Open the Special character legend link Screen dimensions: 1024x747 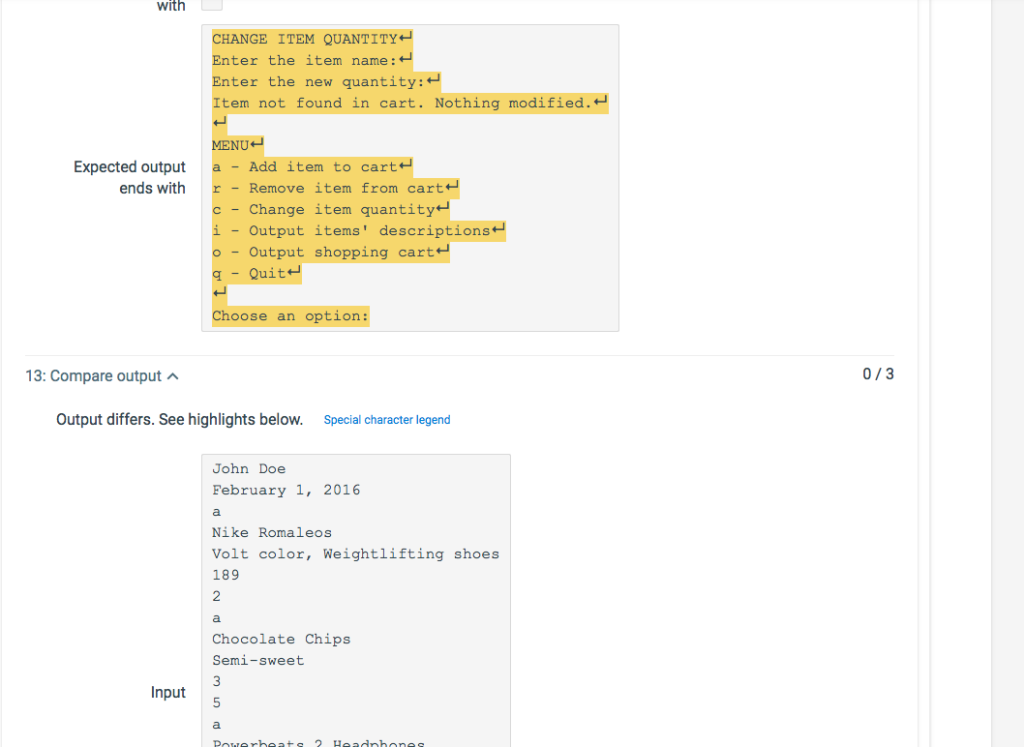387,420
